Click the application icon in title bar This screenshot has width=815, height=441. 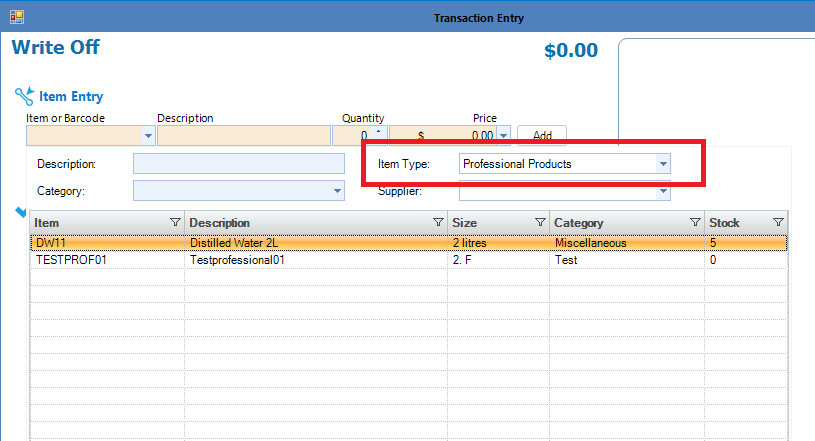16,17
